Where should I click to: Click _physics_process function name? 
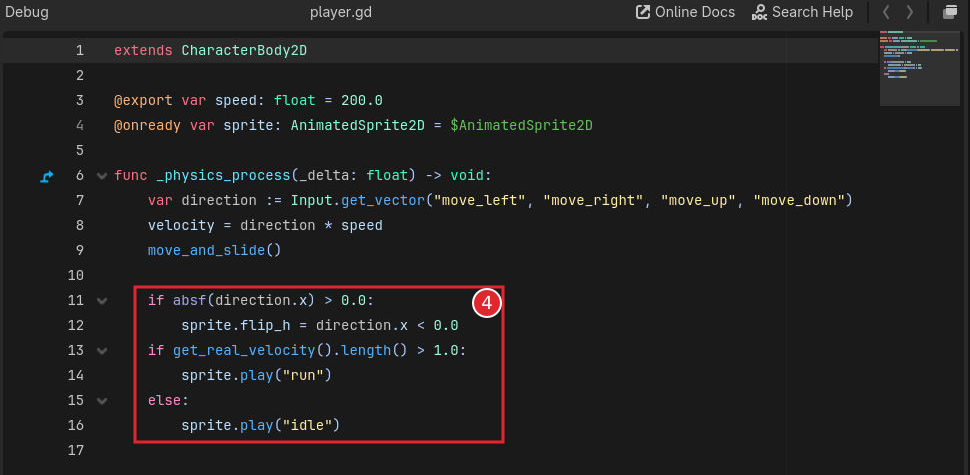pos(223,176)
